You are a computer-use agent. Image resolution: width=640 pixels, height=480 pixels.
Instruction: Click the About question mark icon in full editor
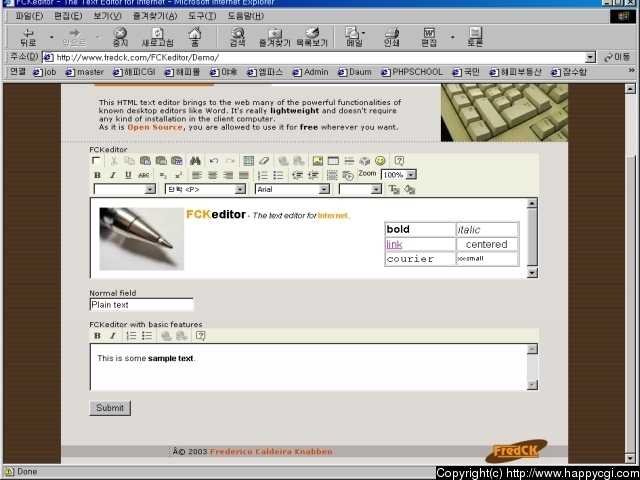[399, 161]
